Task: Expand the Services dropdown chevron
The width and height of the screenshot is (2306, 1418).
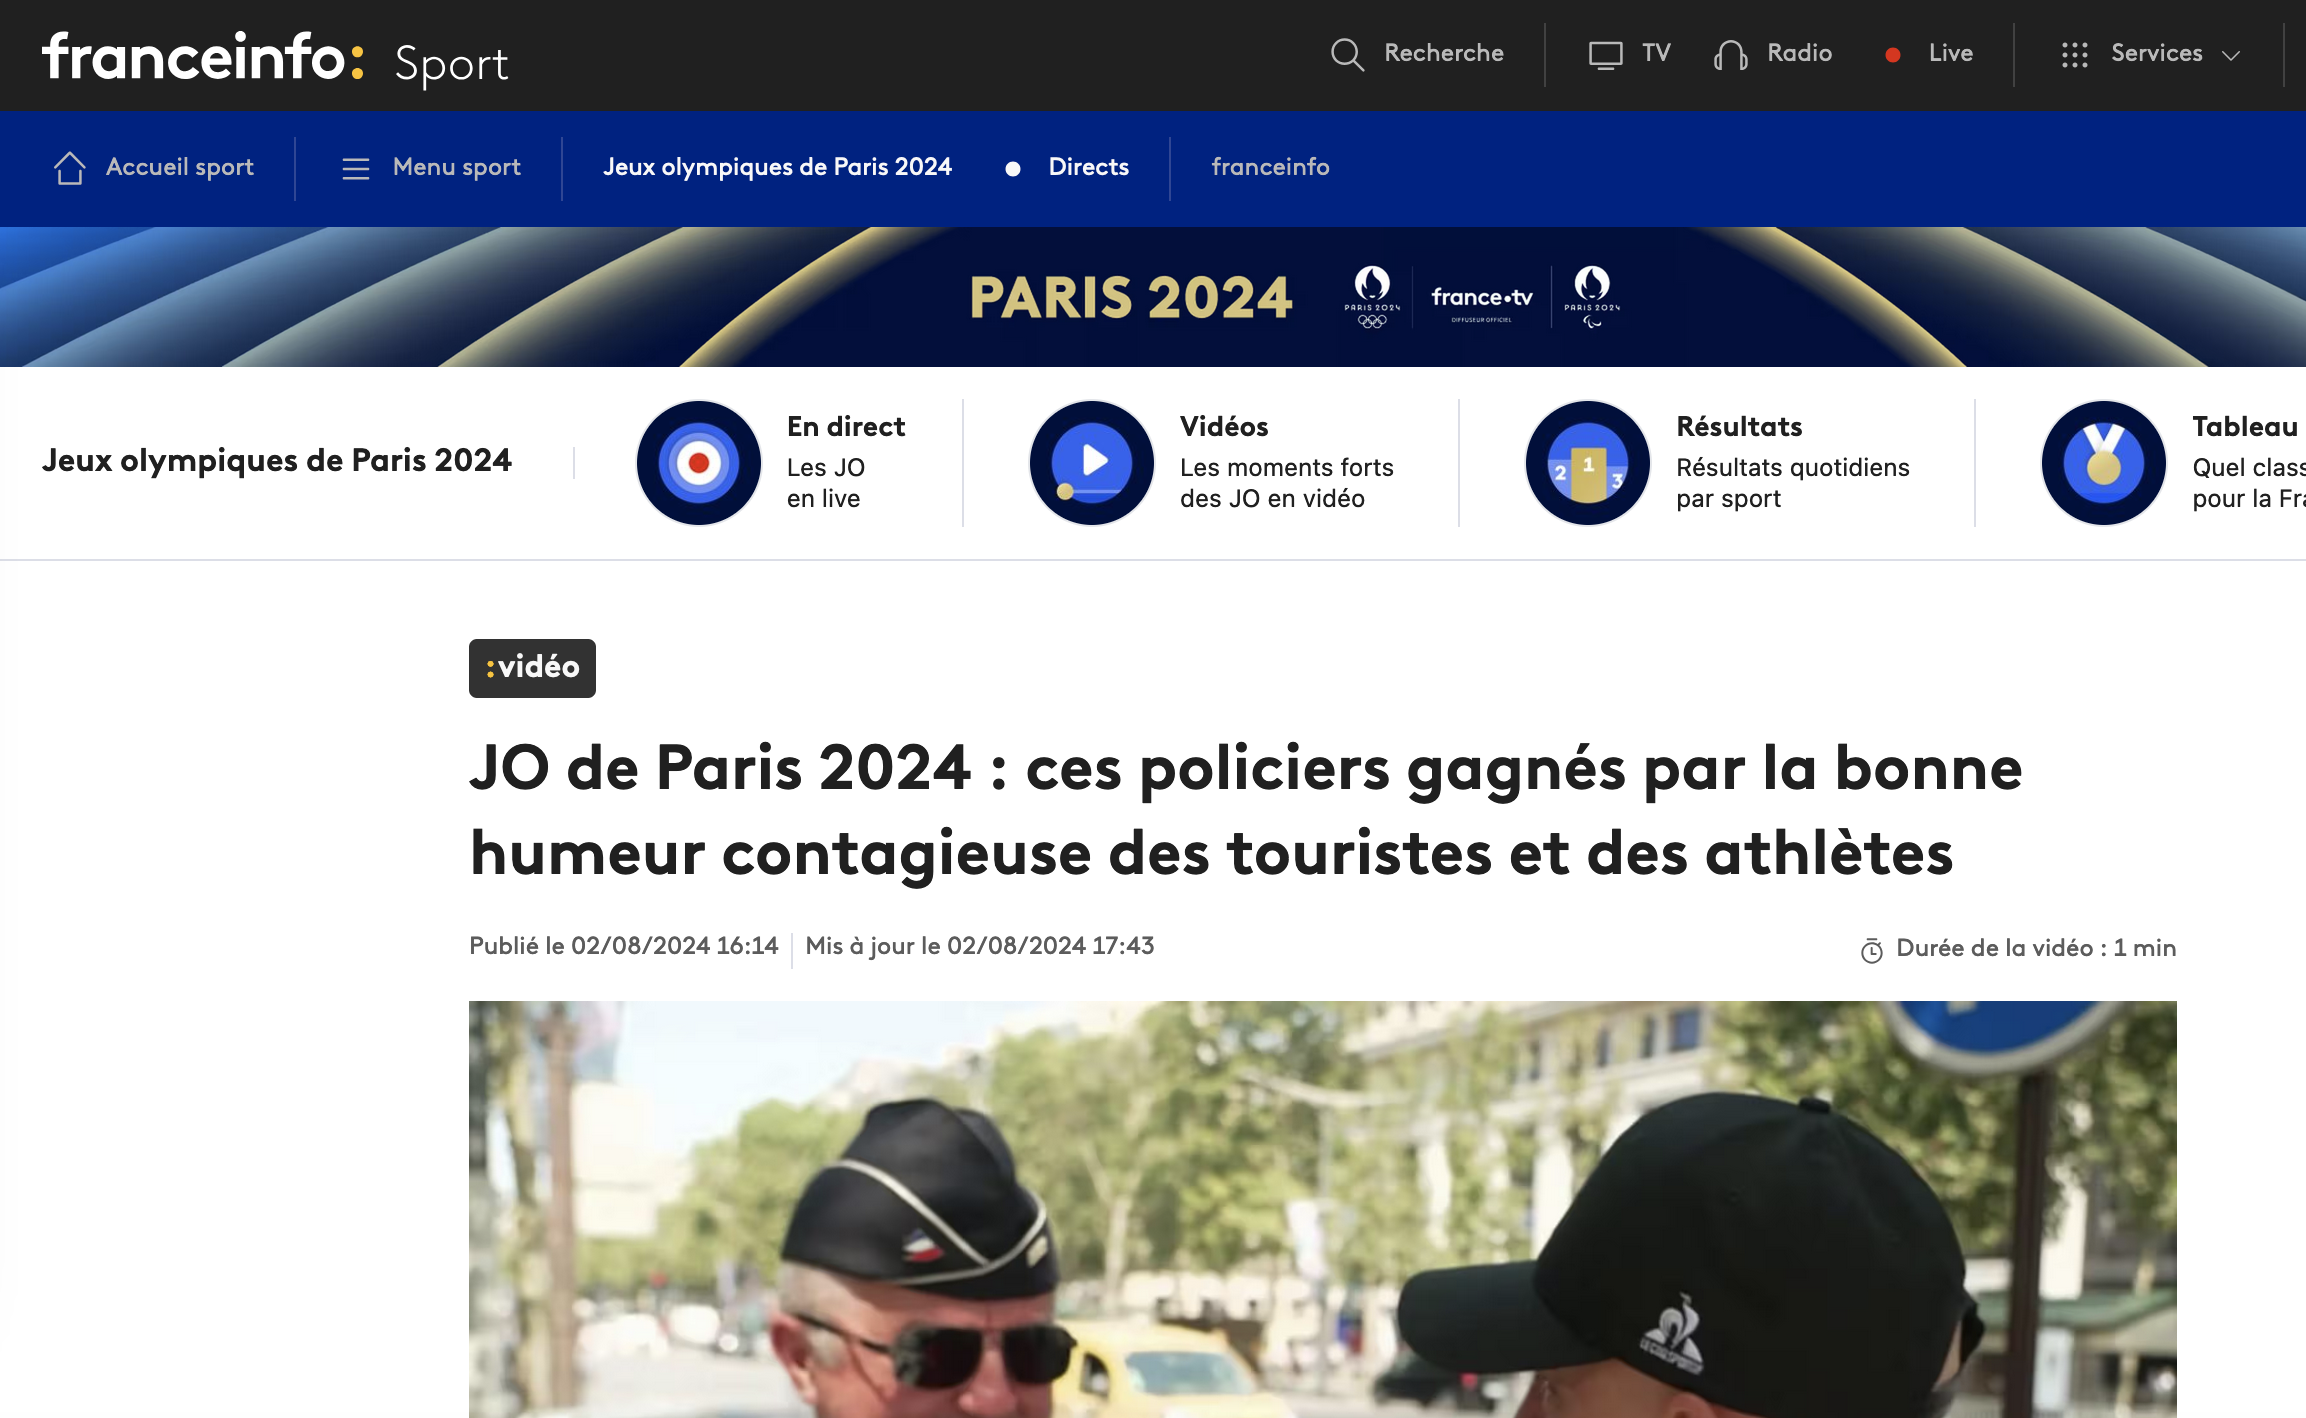Action: (2231, 55)
